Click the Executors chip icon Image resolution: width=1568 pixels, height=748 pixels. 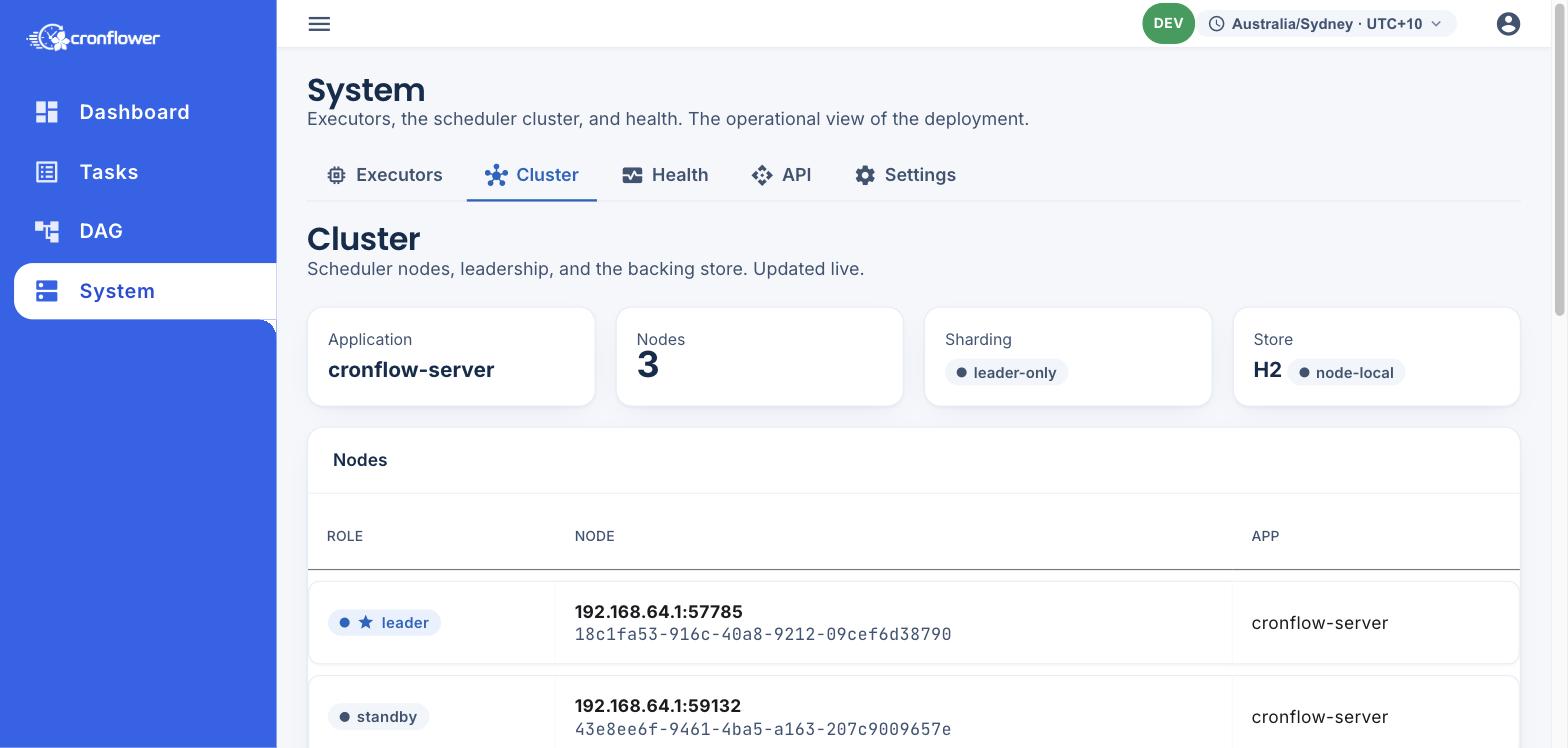pyautogui.click(x=336, y=175)
